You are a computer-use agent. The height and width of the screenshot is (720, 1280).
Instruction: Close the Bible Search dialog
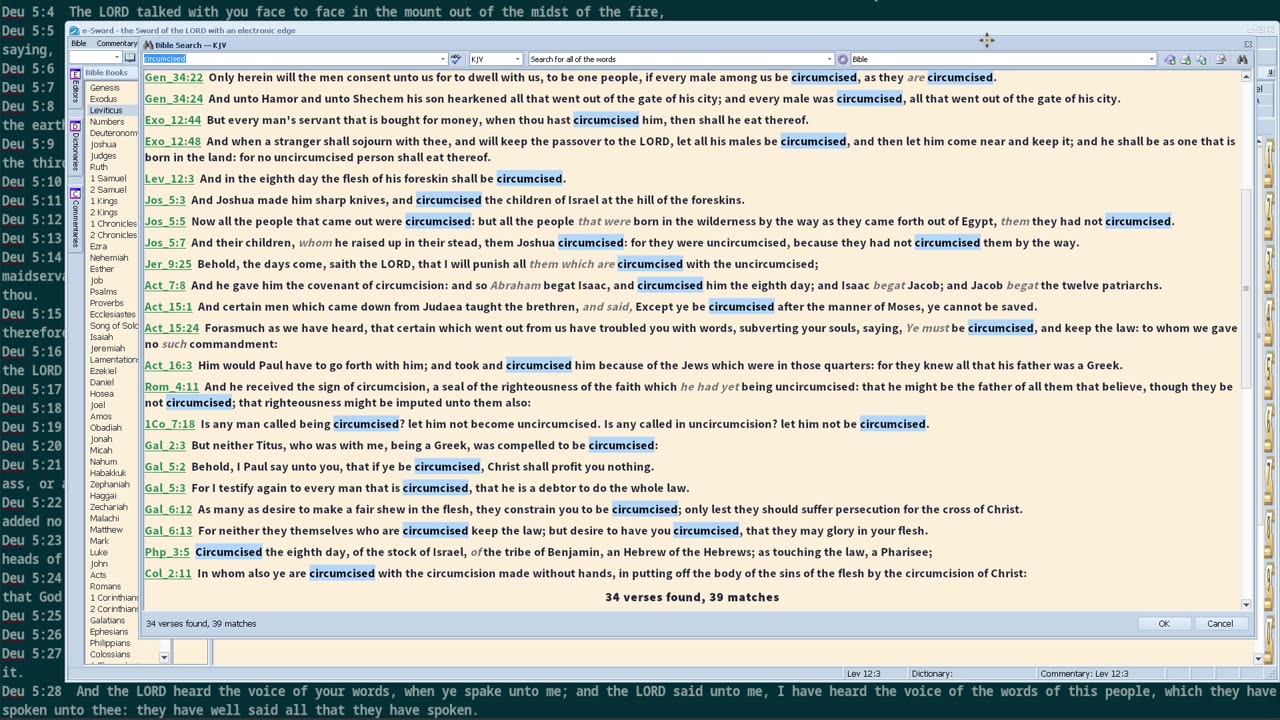coord(1248,45)
